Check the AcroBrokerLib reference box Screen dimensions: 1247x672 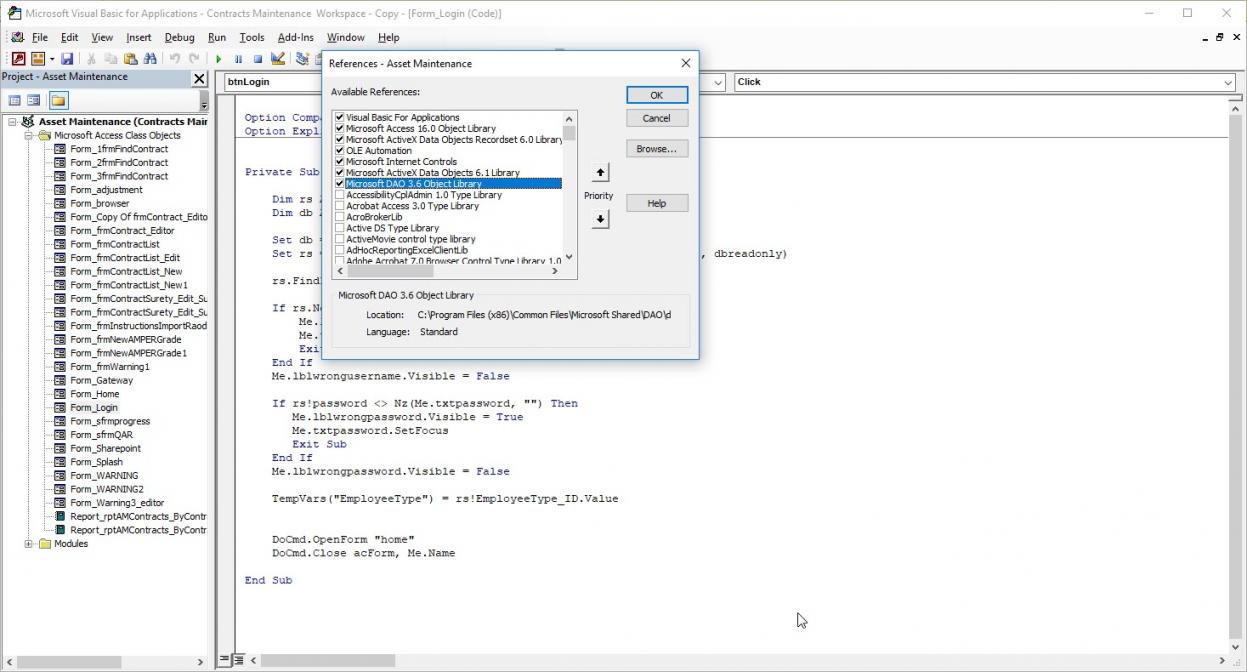[340, 216]
